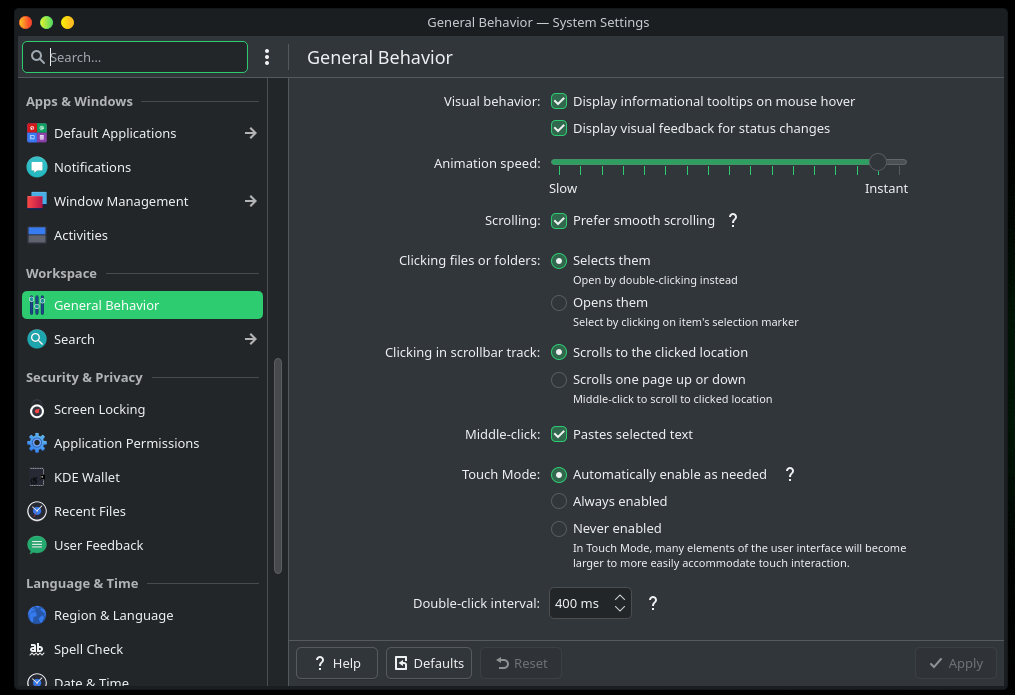Open User Feedback icon in sidebar

(x=37, y=546)
